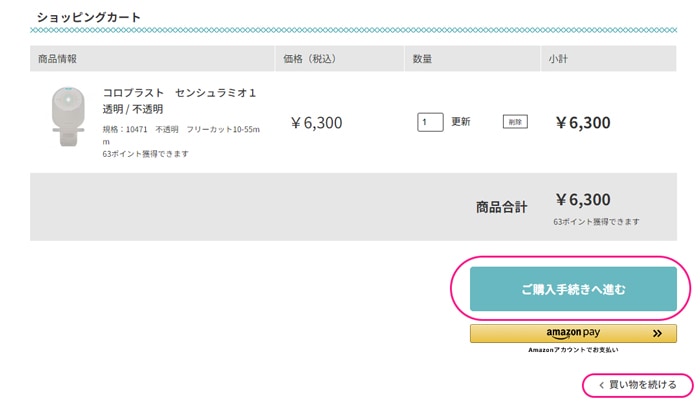The height and width of the screenshot is (404, 700).
Task: Click the left chevron beside 買い物を続ける
Action: click(x=600, y=385)
